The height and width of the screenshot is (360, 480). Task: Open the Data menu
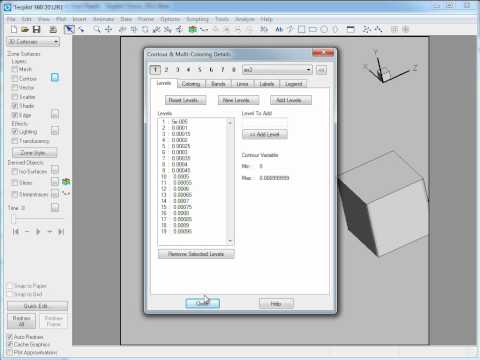point(126,19)
